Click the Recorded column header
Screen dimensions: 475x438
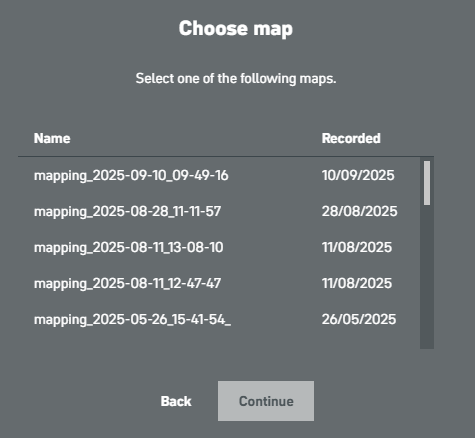coord(351,138)
